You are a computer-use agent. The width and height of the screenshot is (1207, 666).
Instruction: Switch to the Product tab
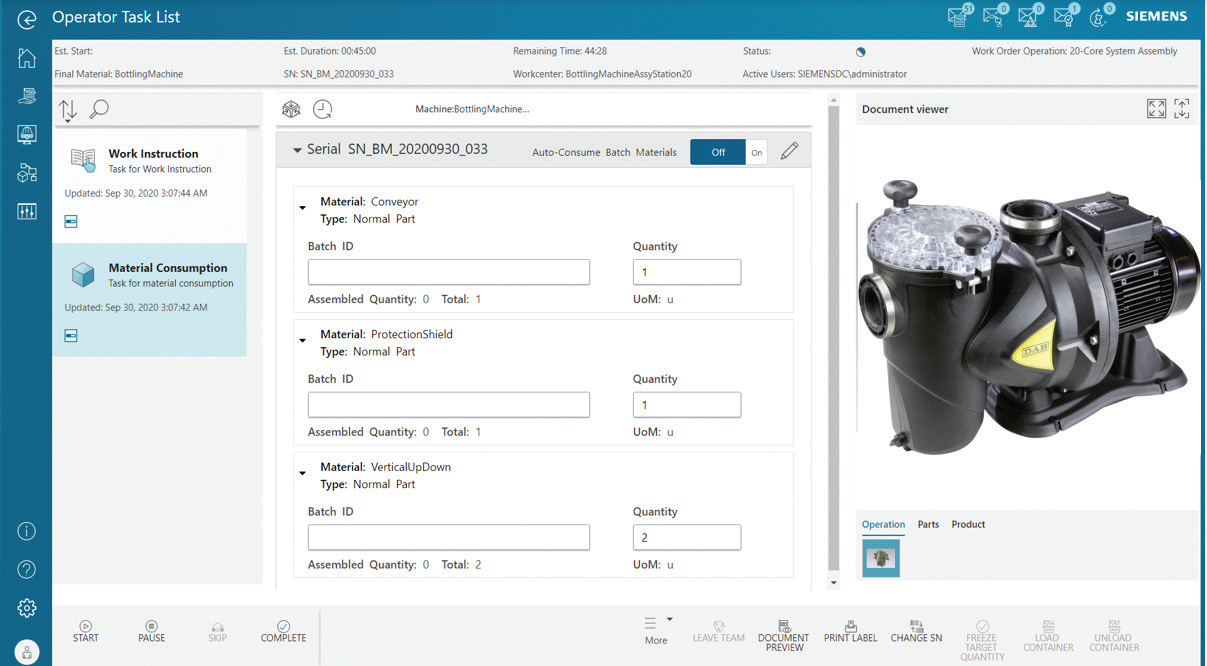point(968,524)
